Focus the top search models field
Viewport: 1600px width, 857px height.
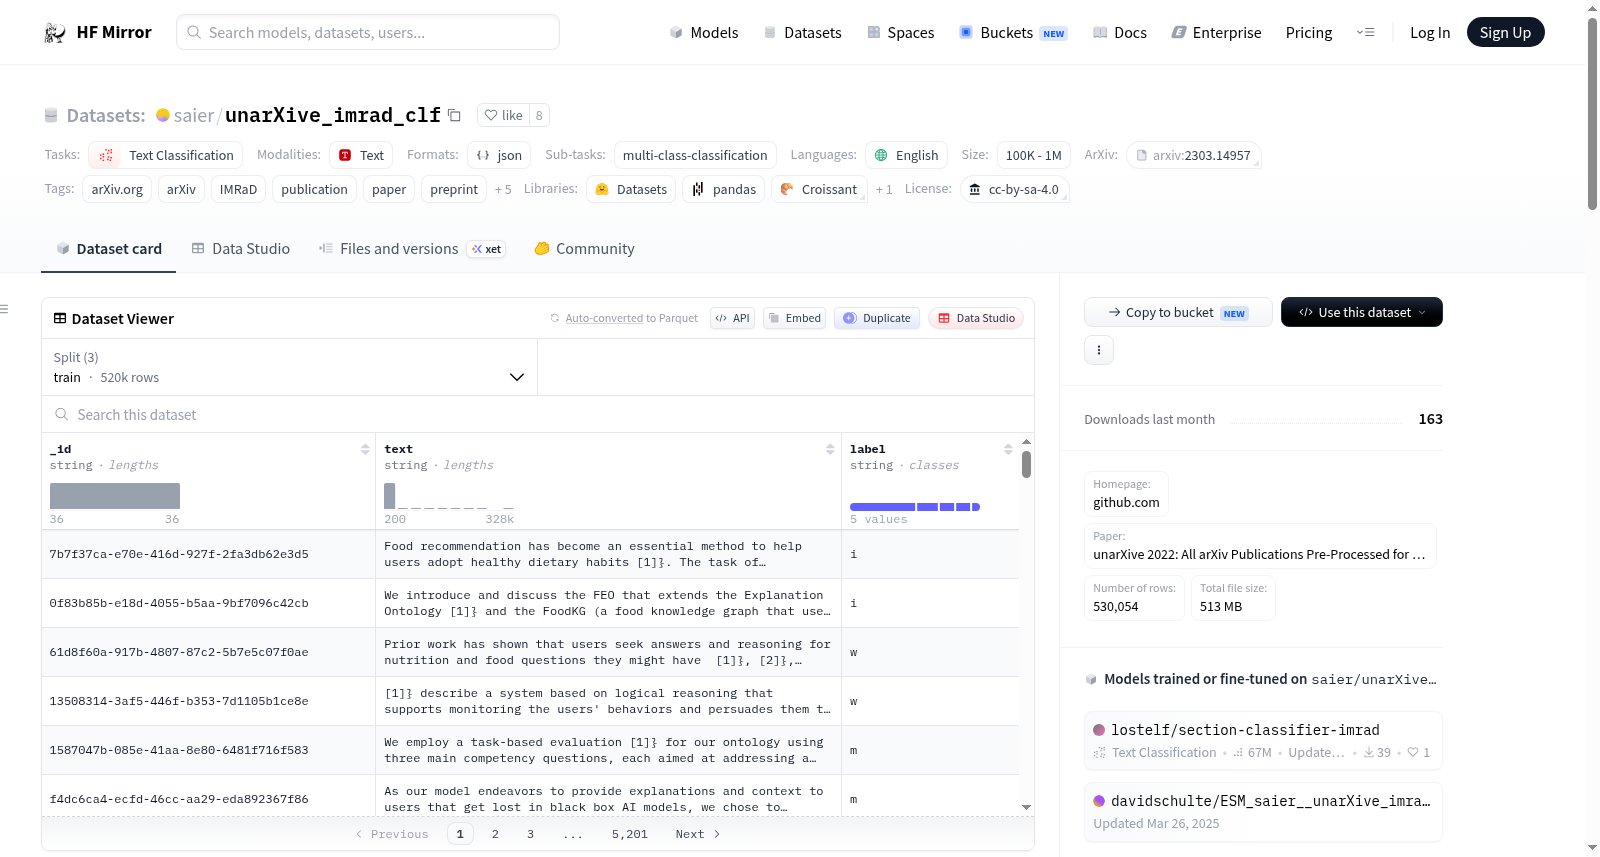click(x=368, y=32)
